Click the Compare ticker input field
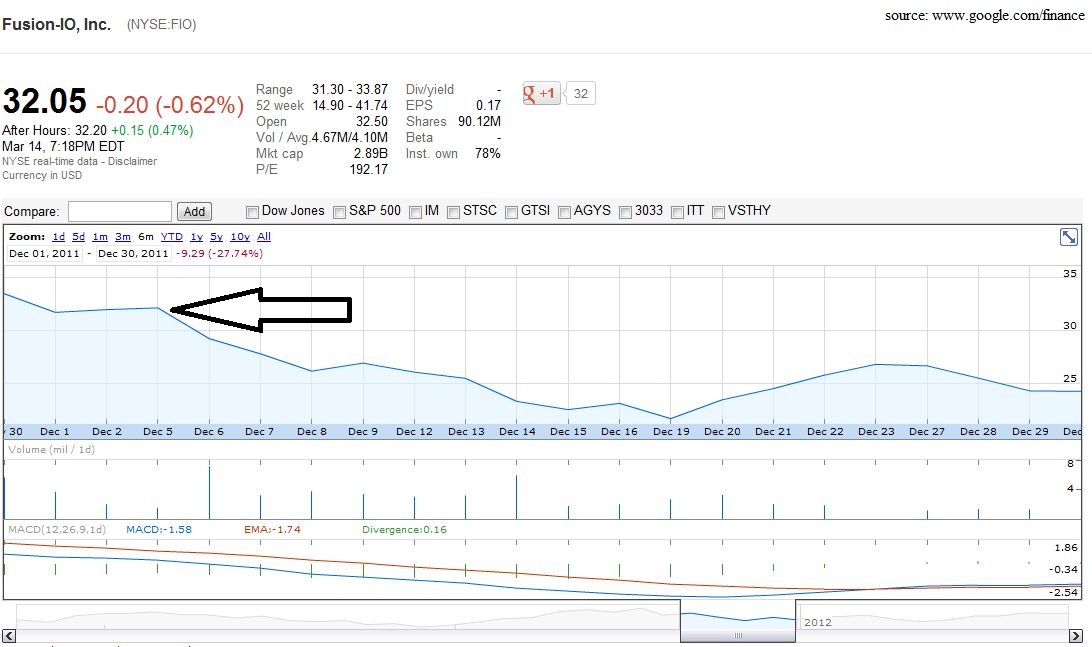Image resolution: width=1092 pixels, height=647 pixels. [120, 211]
